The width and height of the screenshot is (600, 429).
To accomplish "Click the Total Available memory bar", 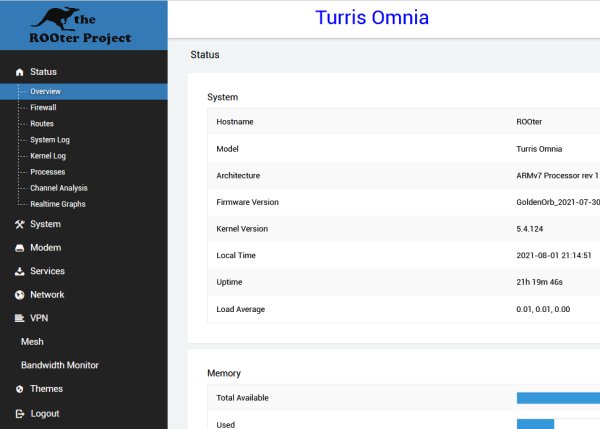I will tap(558, 398).
